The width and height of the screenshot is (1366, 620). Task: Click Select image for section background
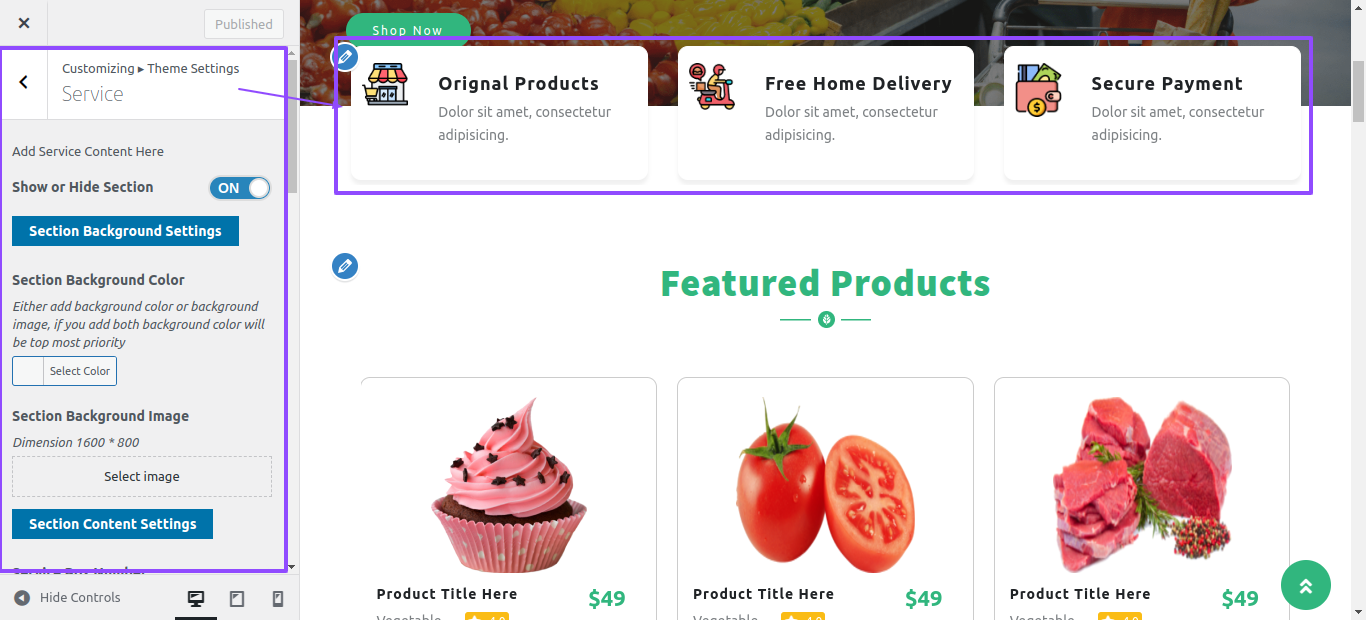click(x=142, y=477)
